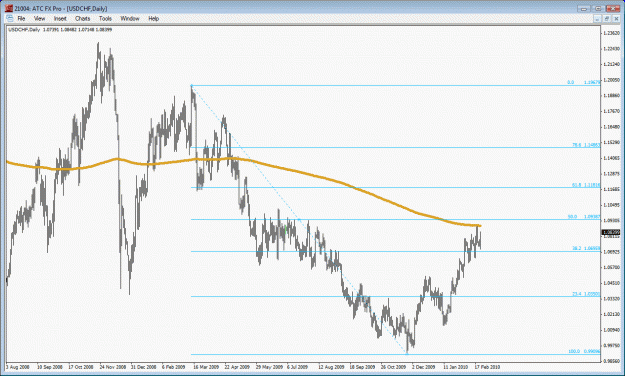The image size is (625, 376).
Task: Select the 78.6 Fibonacci level label
Action: pyautogui.click(x=576, y=145)
